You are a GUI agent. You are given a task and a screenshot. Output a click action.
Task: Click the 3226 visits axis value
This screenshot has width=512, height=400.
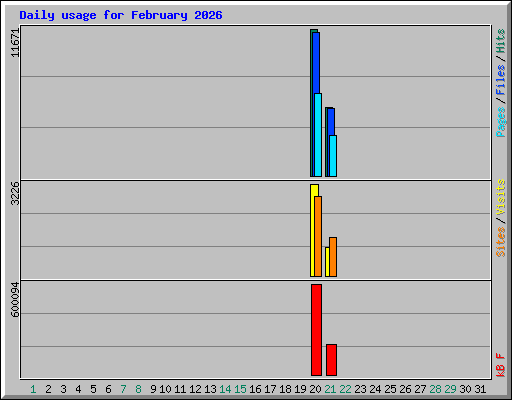click(15, 193)
